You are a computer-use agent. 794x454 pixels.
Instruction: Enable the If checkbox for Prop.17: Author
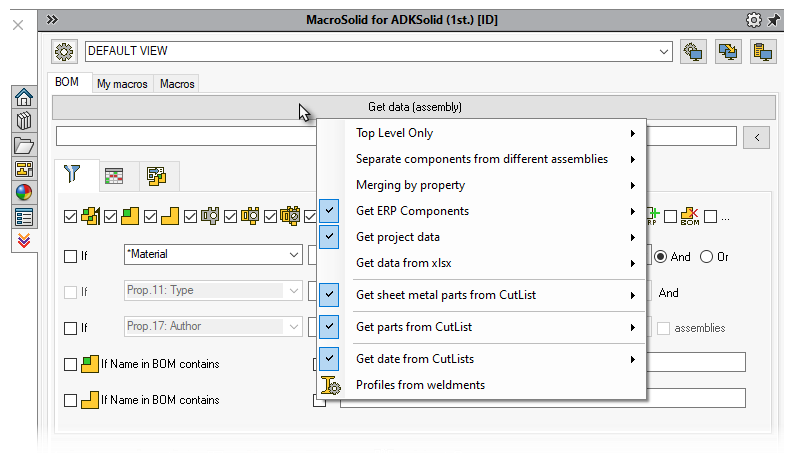pos(70,328)
